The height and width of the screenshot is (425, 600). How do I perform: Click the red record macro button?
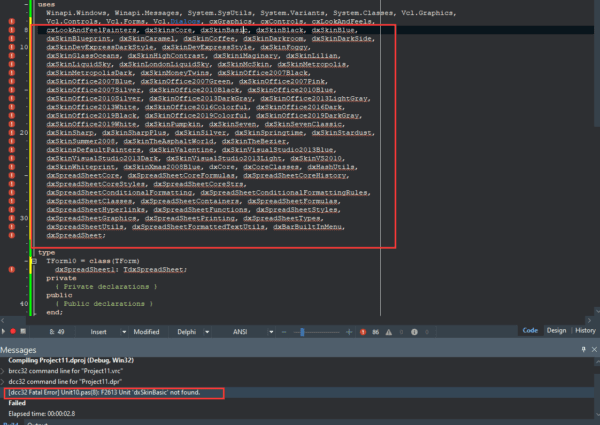[13, 331]
